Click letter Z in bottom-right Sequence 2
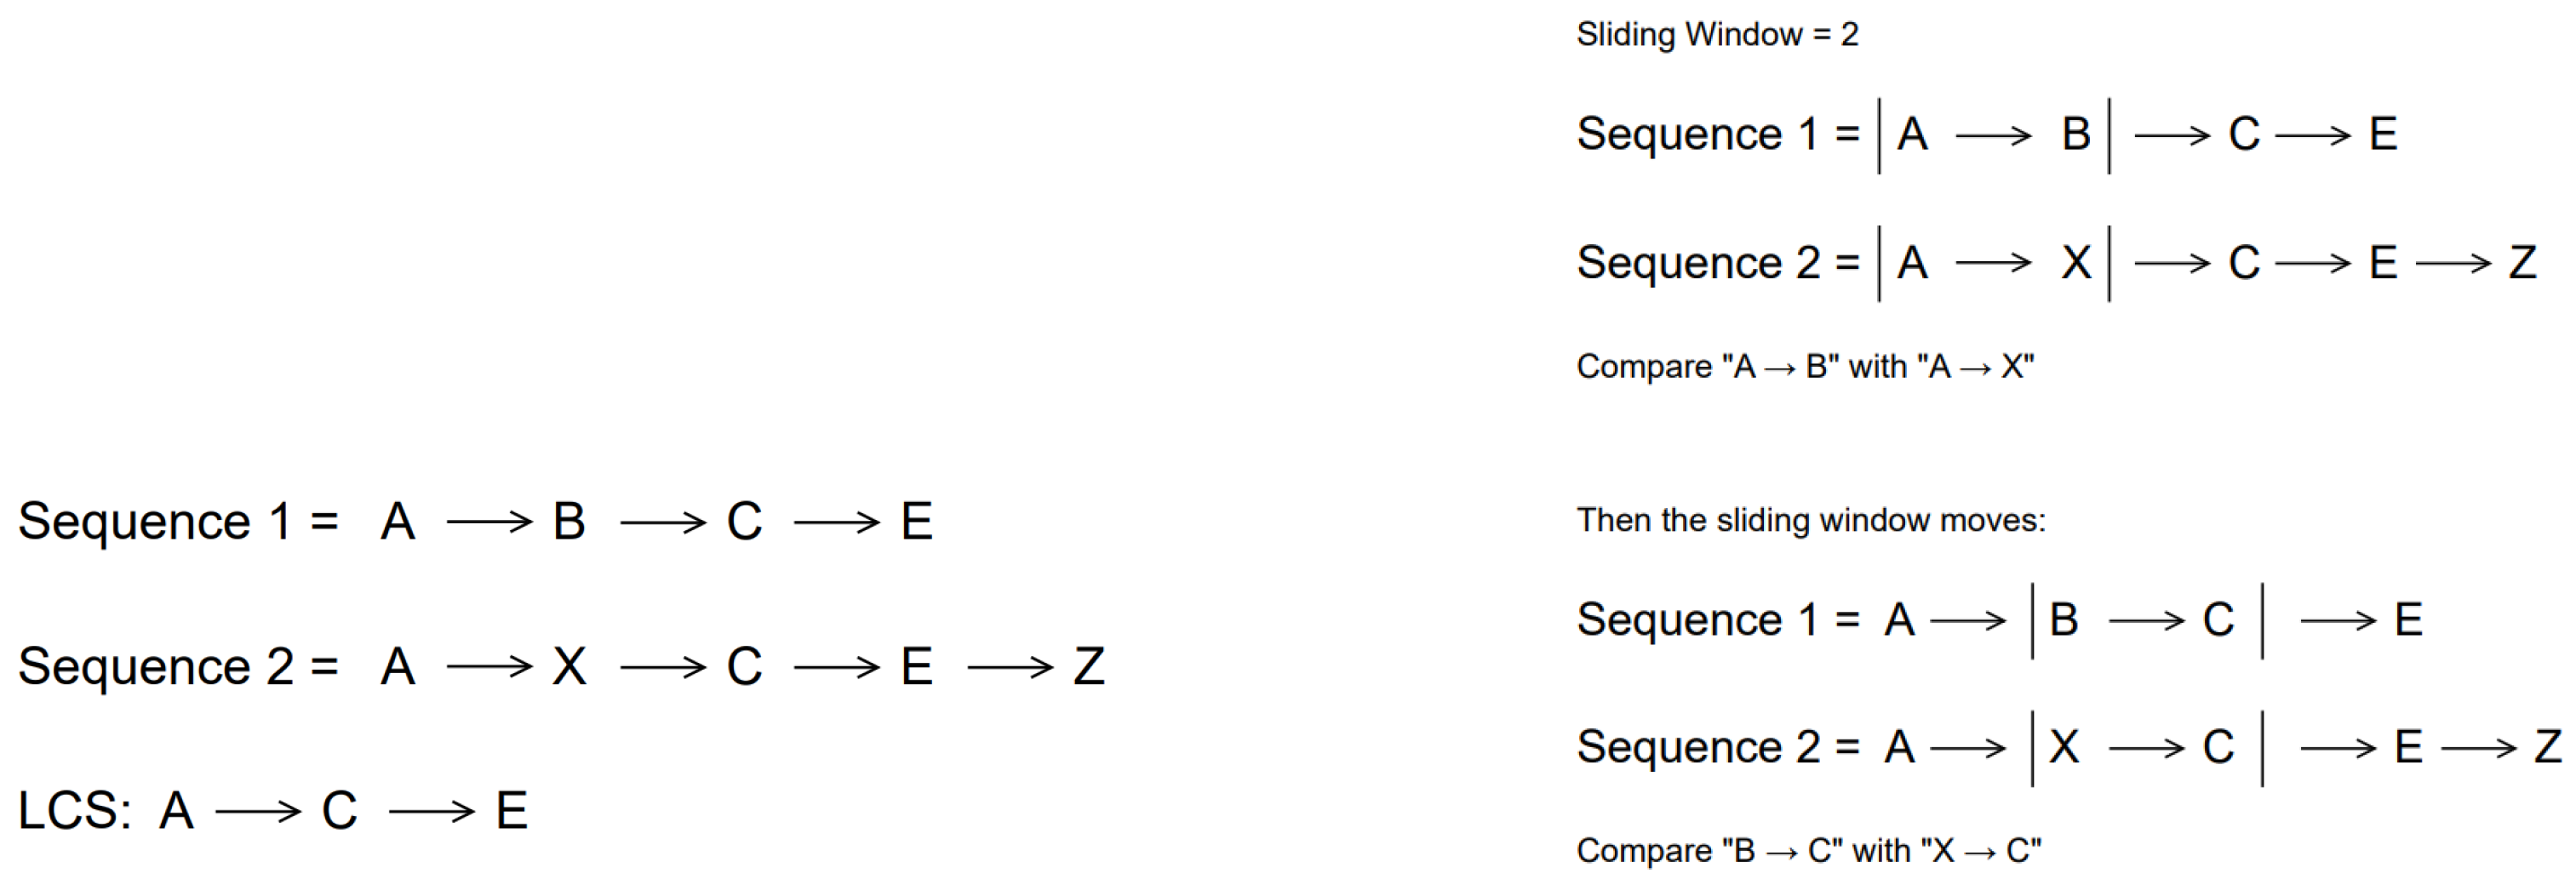 (2548, 747)
